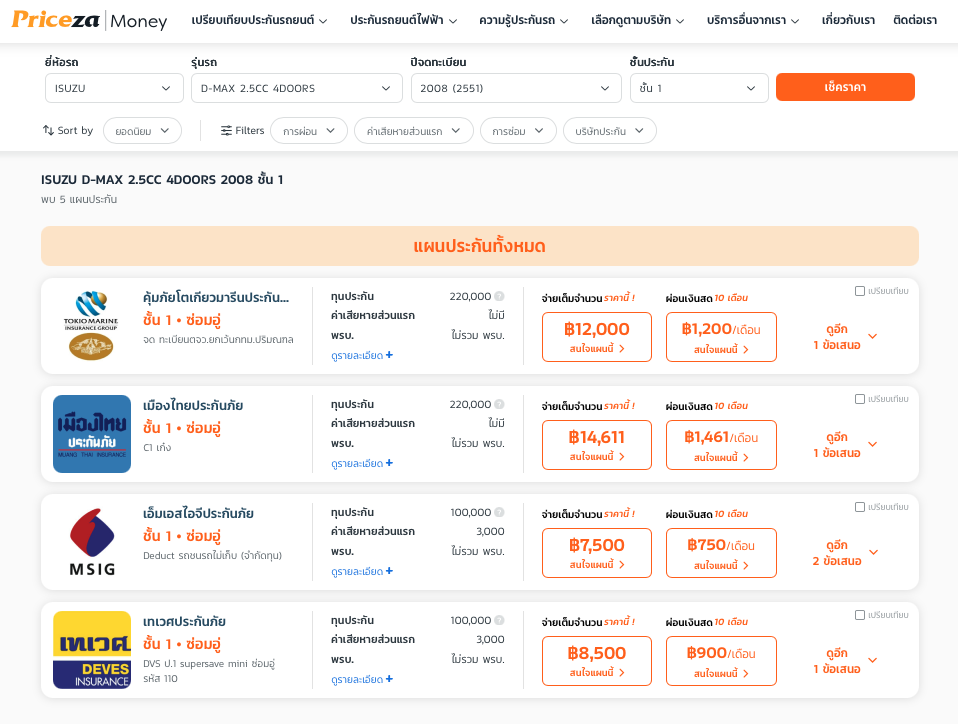Screen dimensions: 958x724
Task: Show info for 220,000 Muang Thai sum insured
Action: (499, 404)
